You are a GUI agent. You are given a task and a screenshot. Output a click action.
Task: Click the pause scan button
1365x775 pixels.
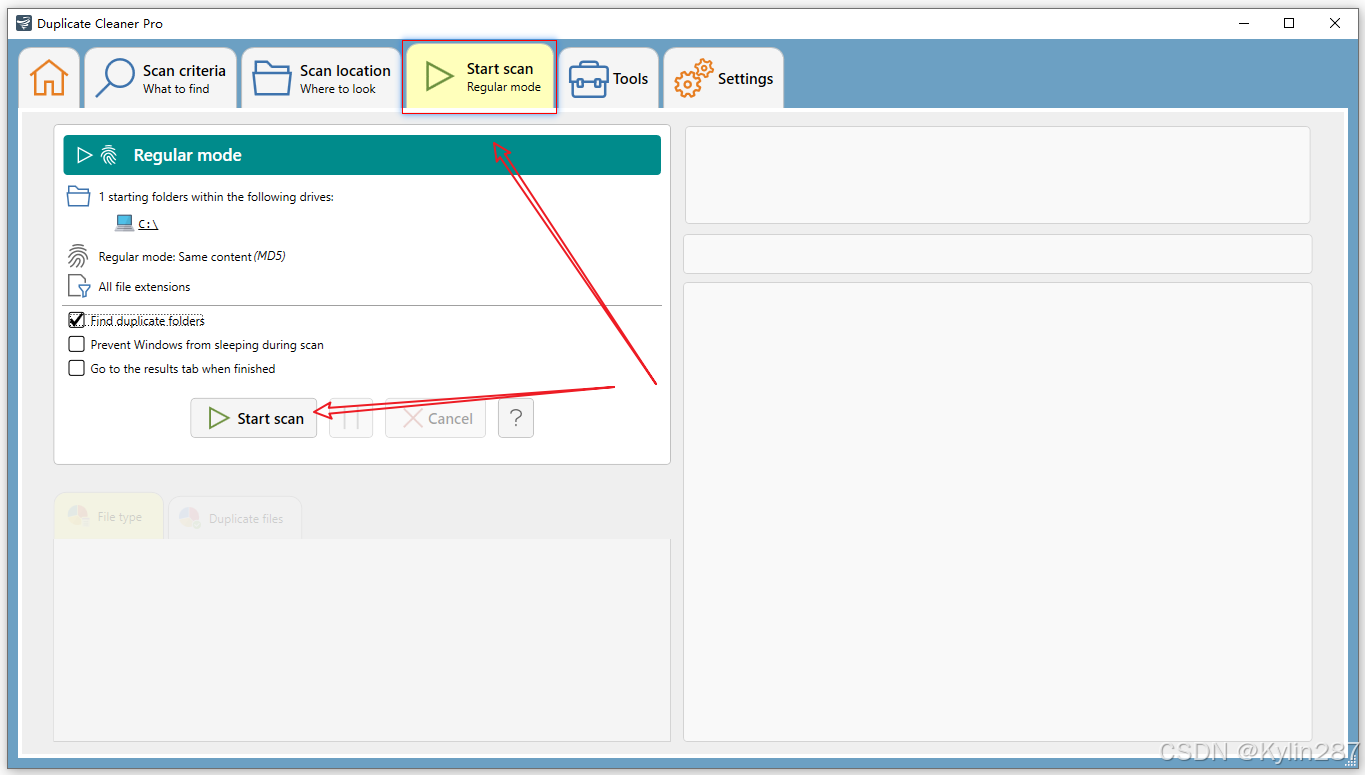(x=351, y=418)
